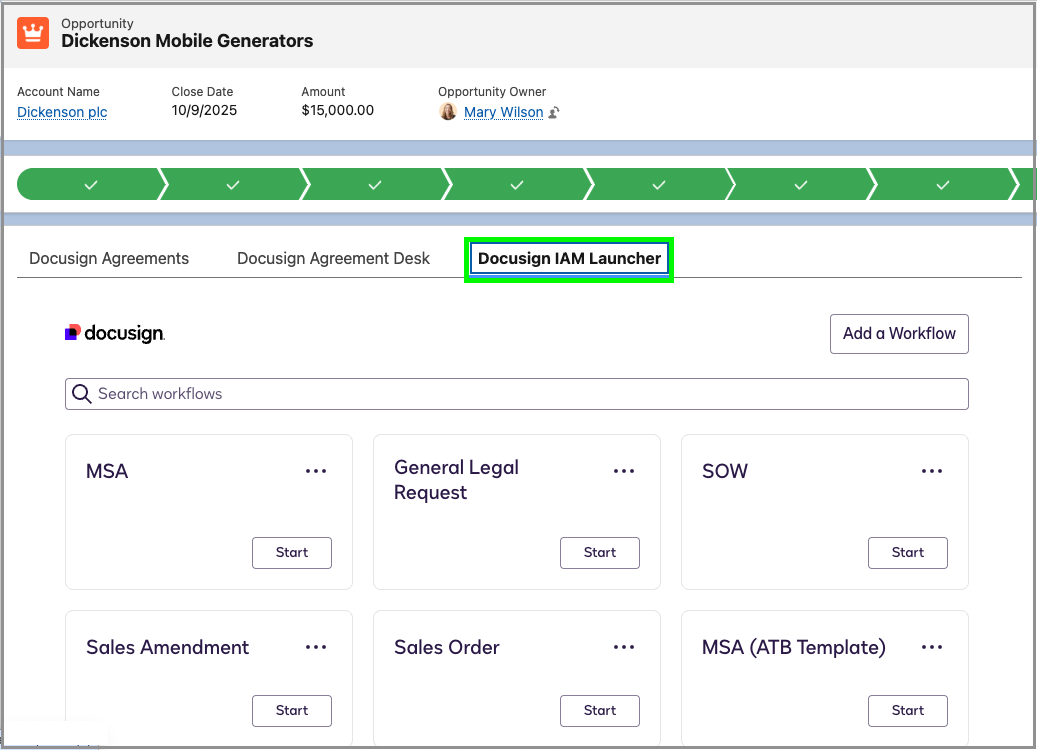Select the first completed stage in path
This screenshot has height=750, width=1037.
point(91,185)
